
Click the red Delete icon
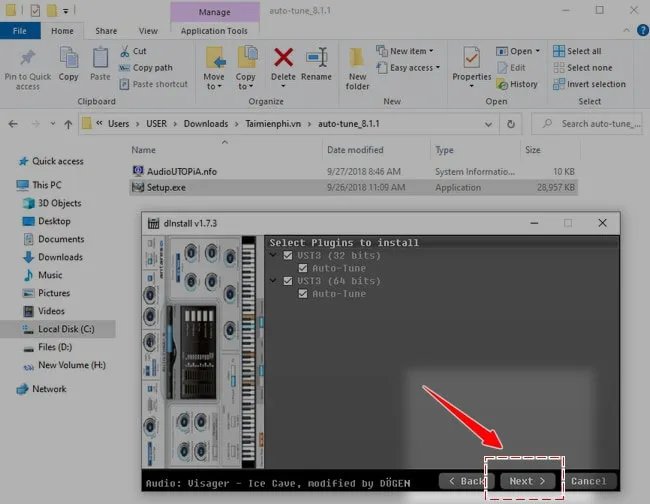[283, 59]
